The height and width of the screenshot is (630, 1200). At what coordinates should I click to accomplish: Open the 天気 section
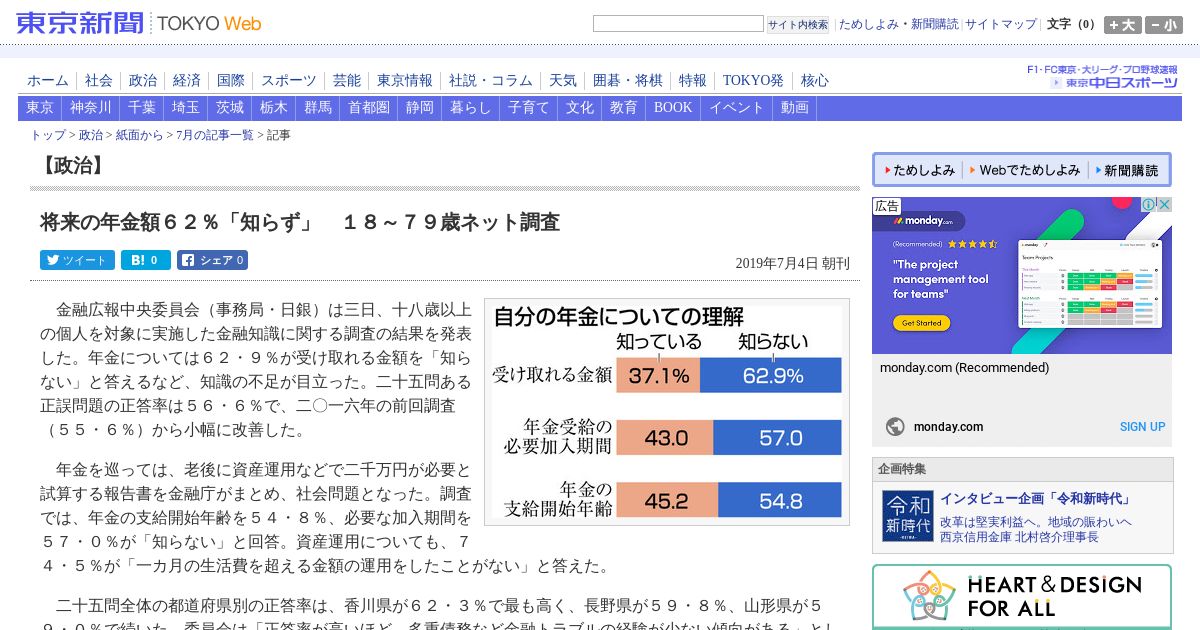click(x=563, y=81)
